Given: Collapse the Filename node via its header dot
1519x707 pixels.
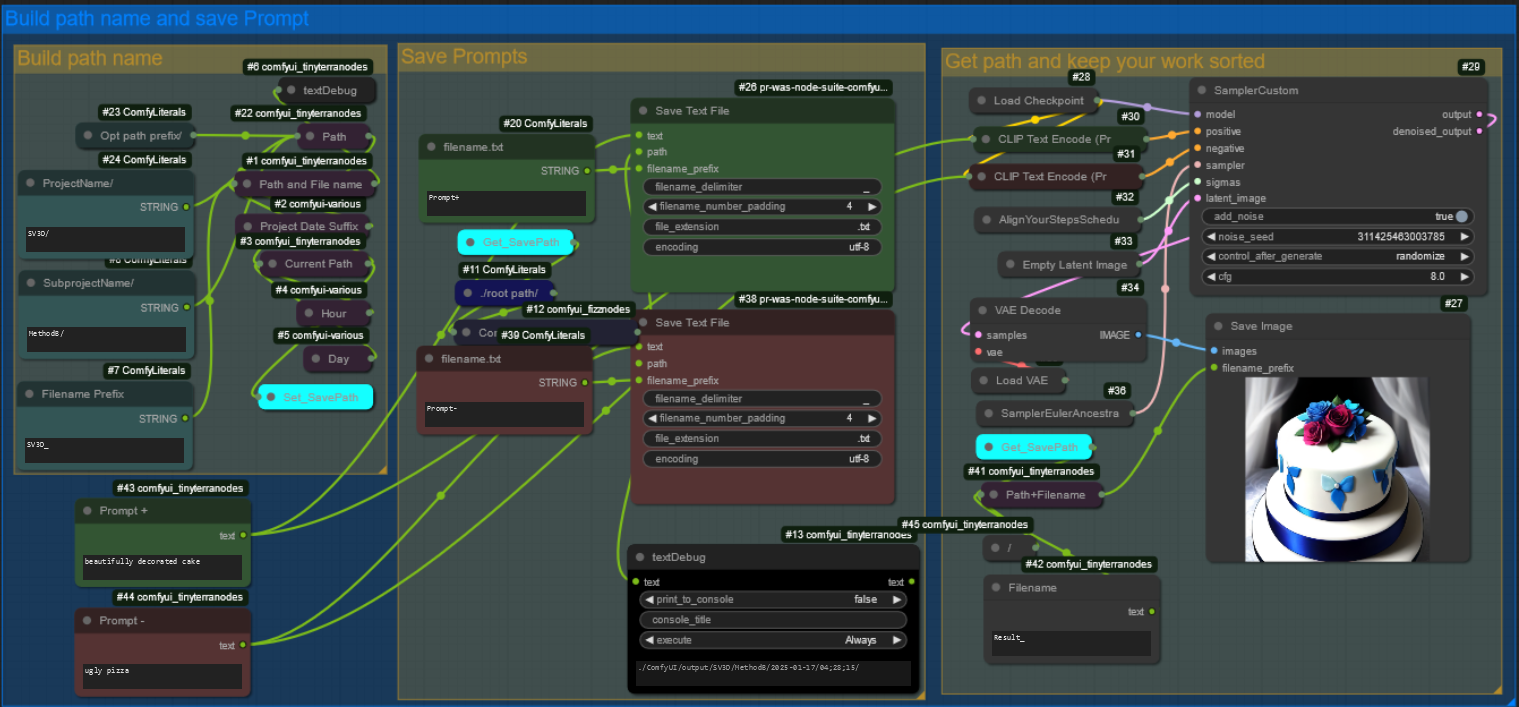Looking at the screenshot, I should pos(994,589).
